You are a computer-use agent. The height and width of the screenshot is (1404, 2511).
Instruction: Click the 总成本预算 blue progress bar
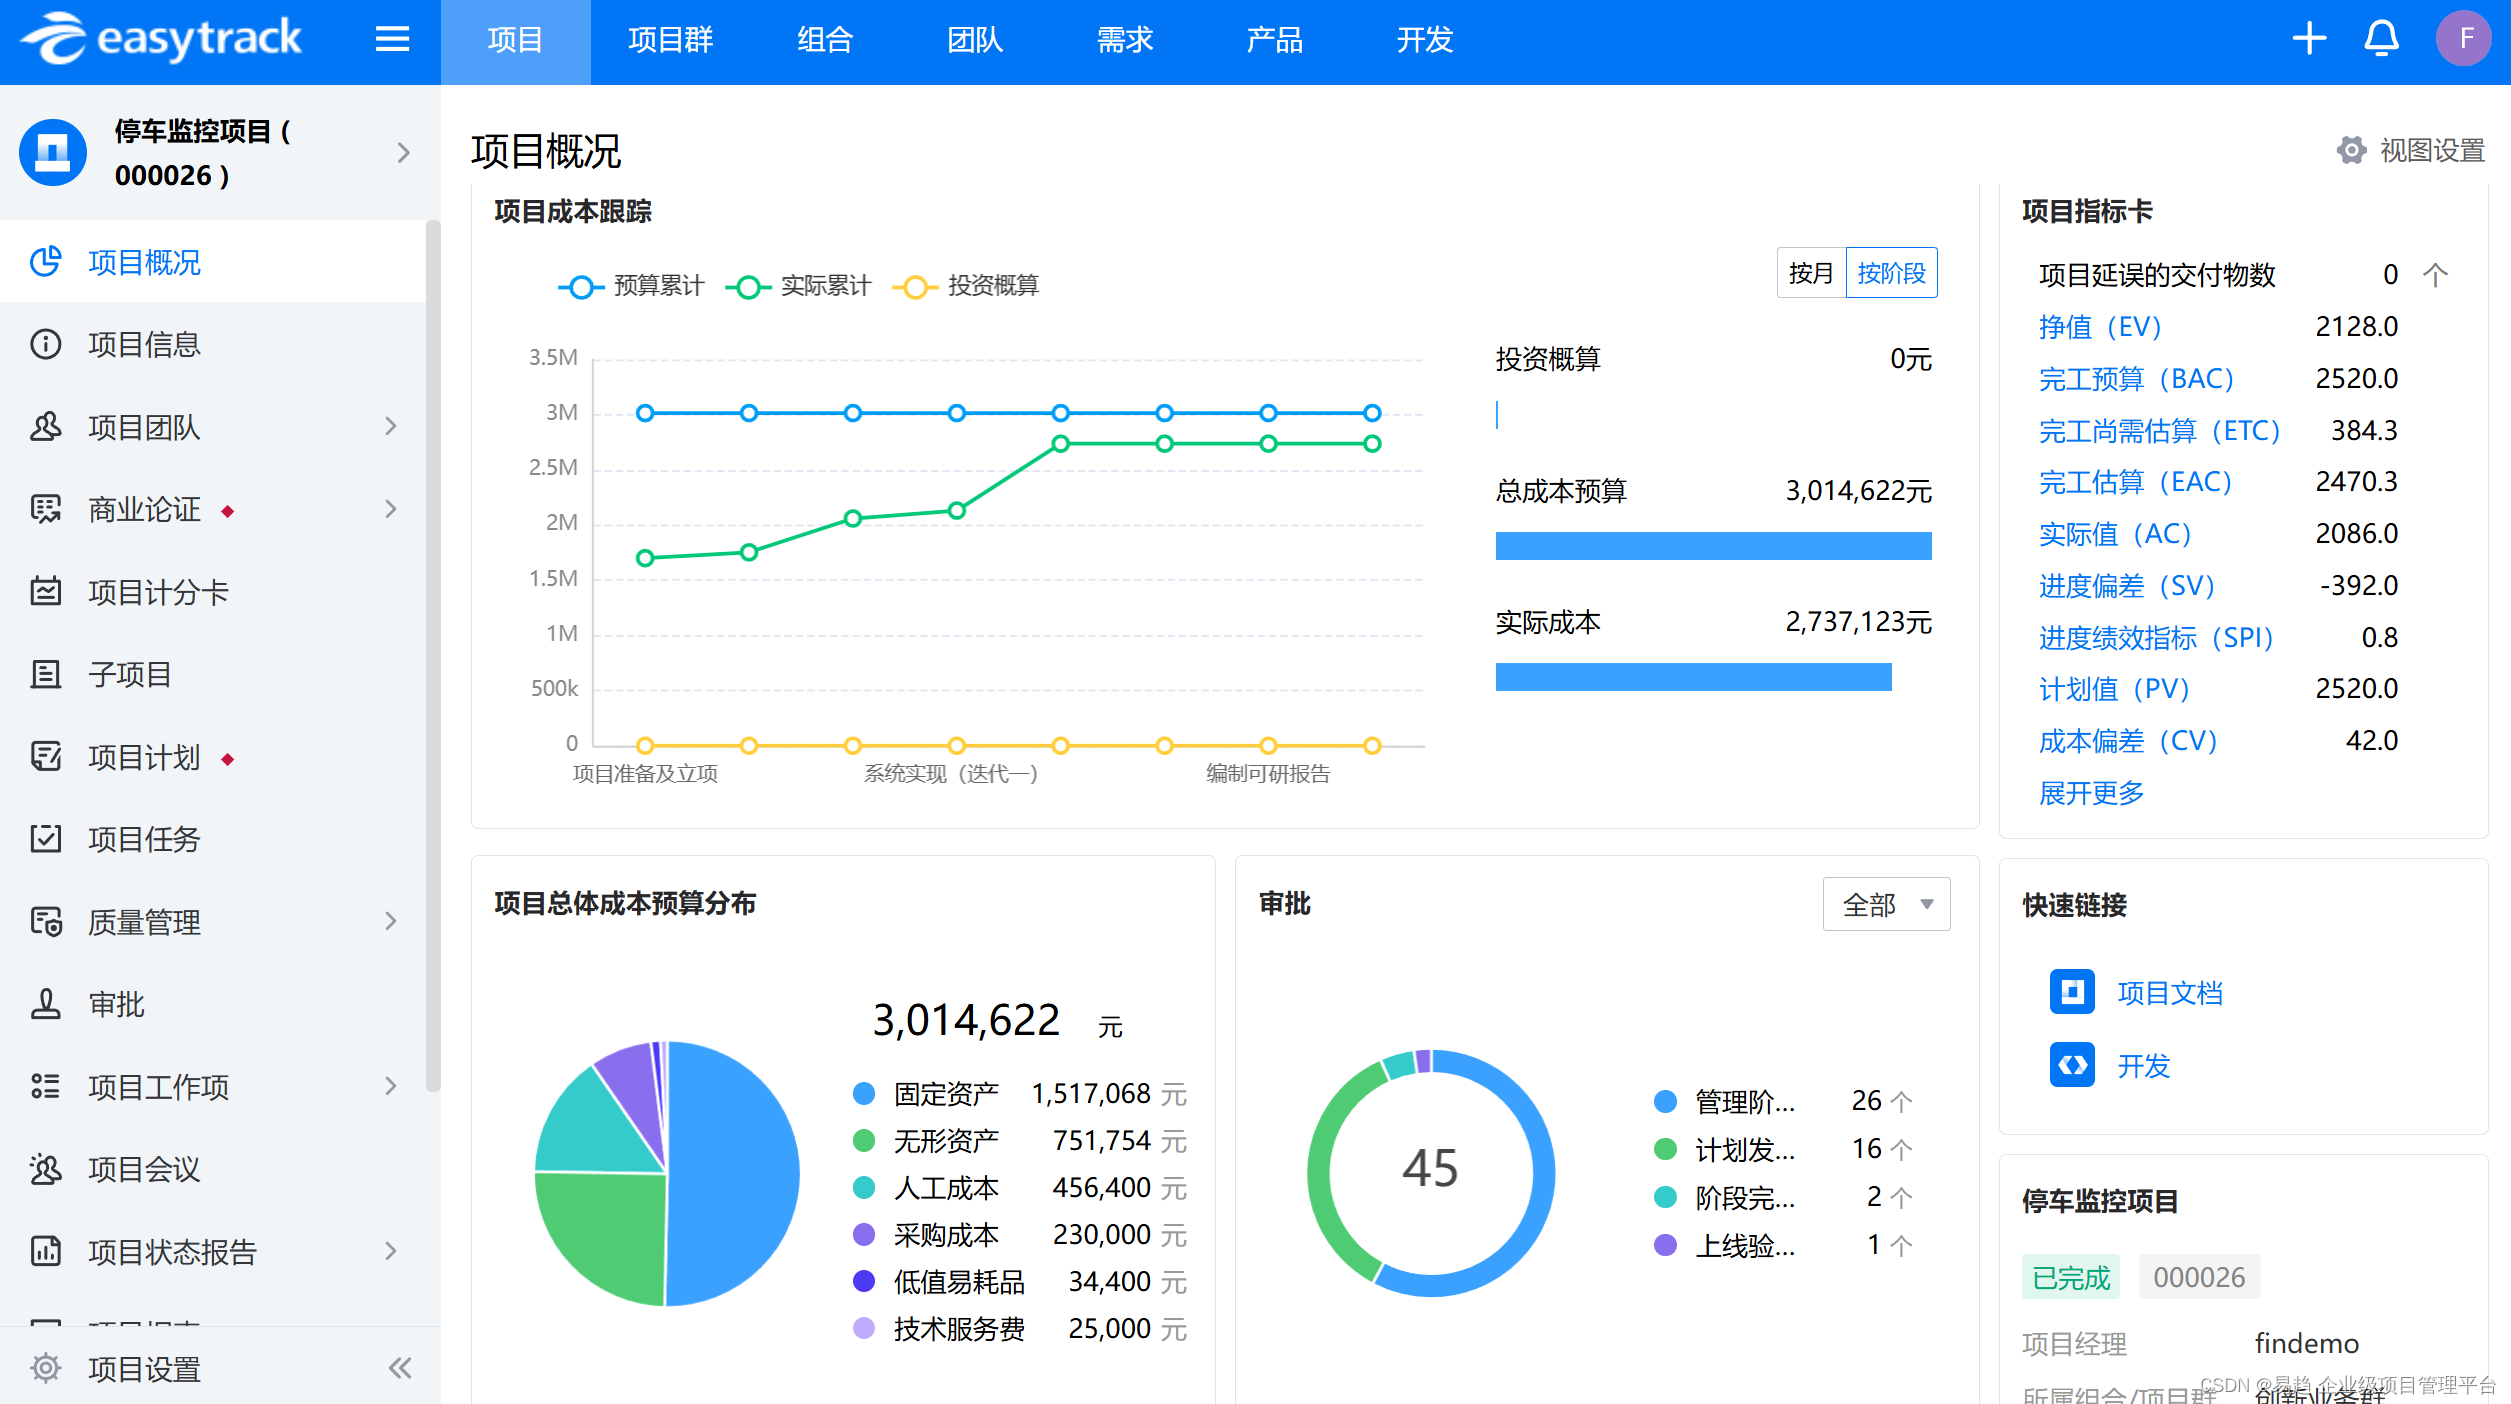[x=1713, y=546]
